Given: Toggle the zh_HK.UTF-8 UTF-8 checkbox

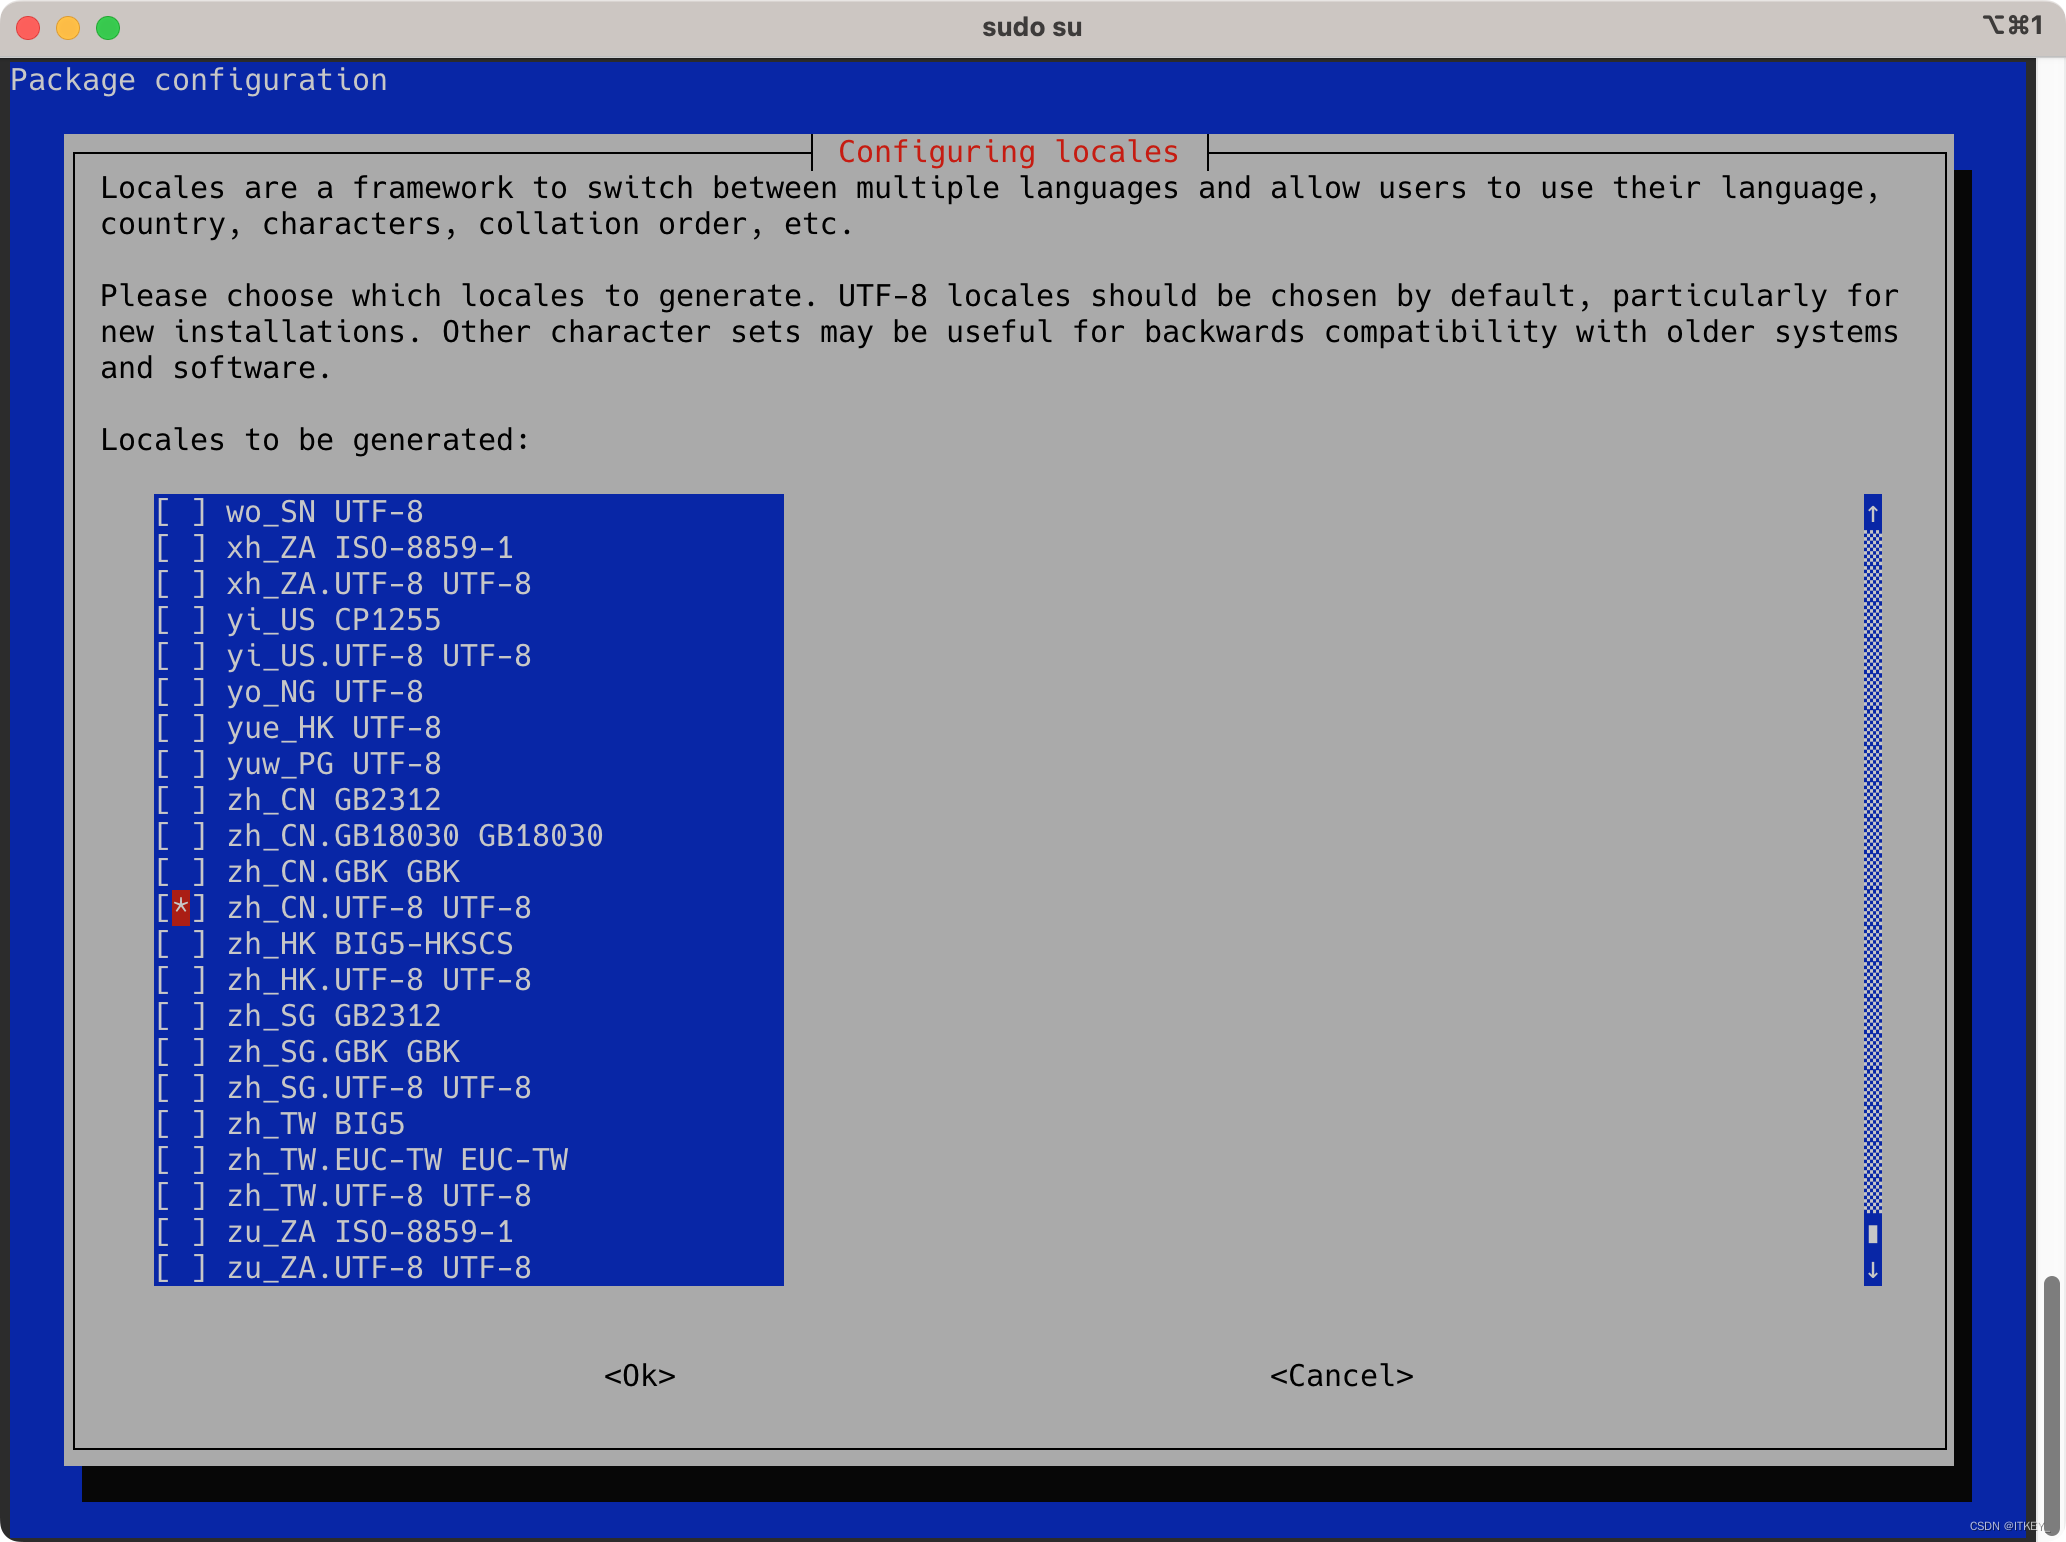Looking at the screenshot, I should point(181,980).
